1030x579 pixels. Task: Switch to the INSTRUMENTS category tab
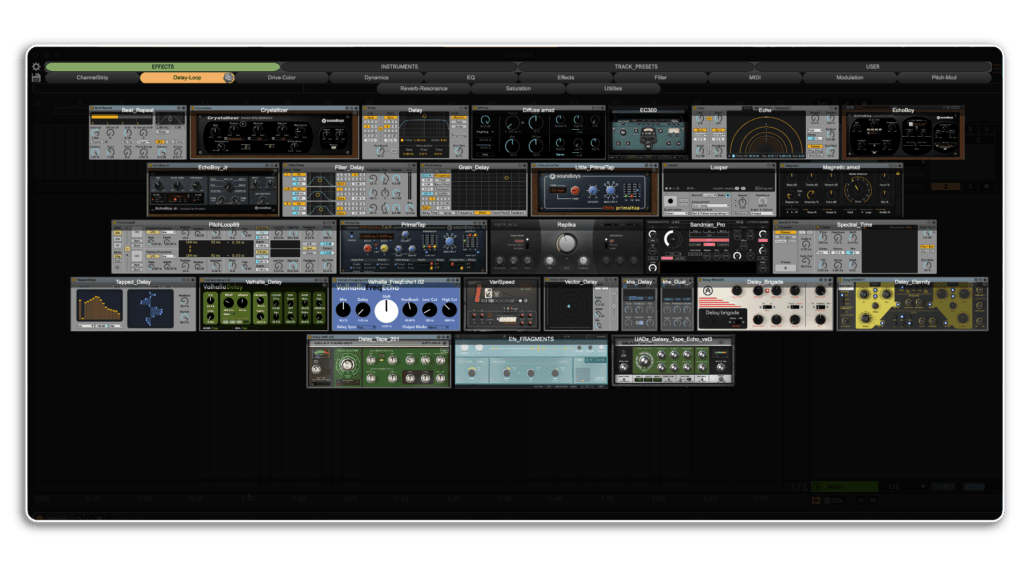pos(399,67)
